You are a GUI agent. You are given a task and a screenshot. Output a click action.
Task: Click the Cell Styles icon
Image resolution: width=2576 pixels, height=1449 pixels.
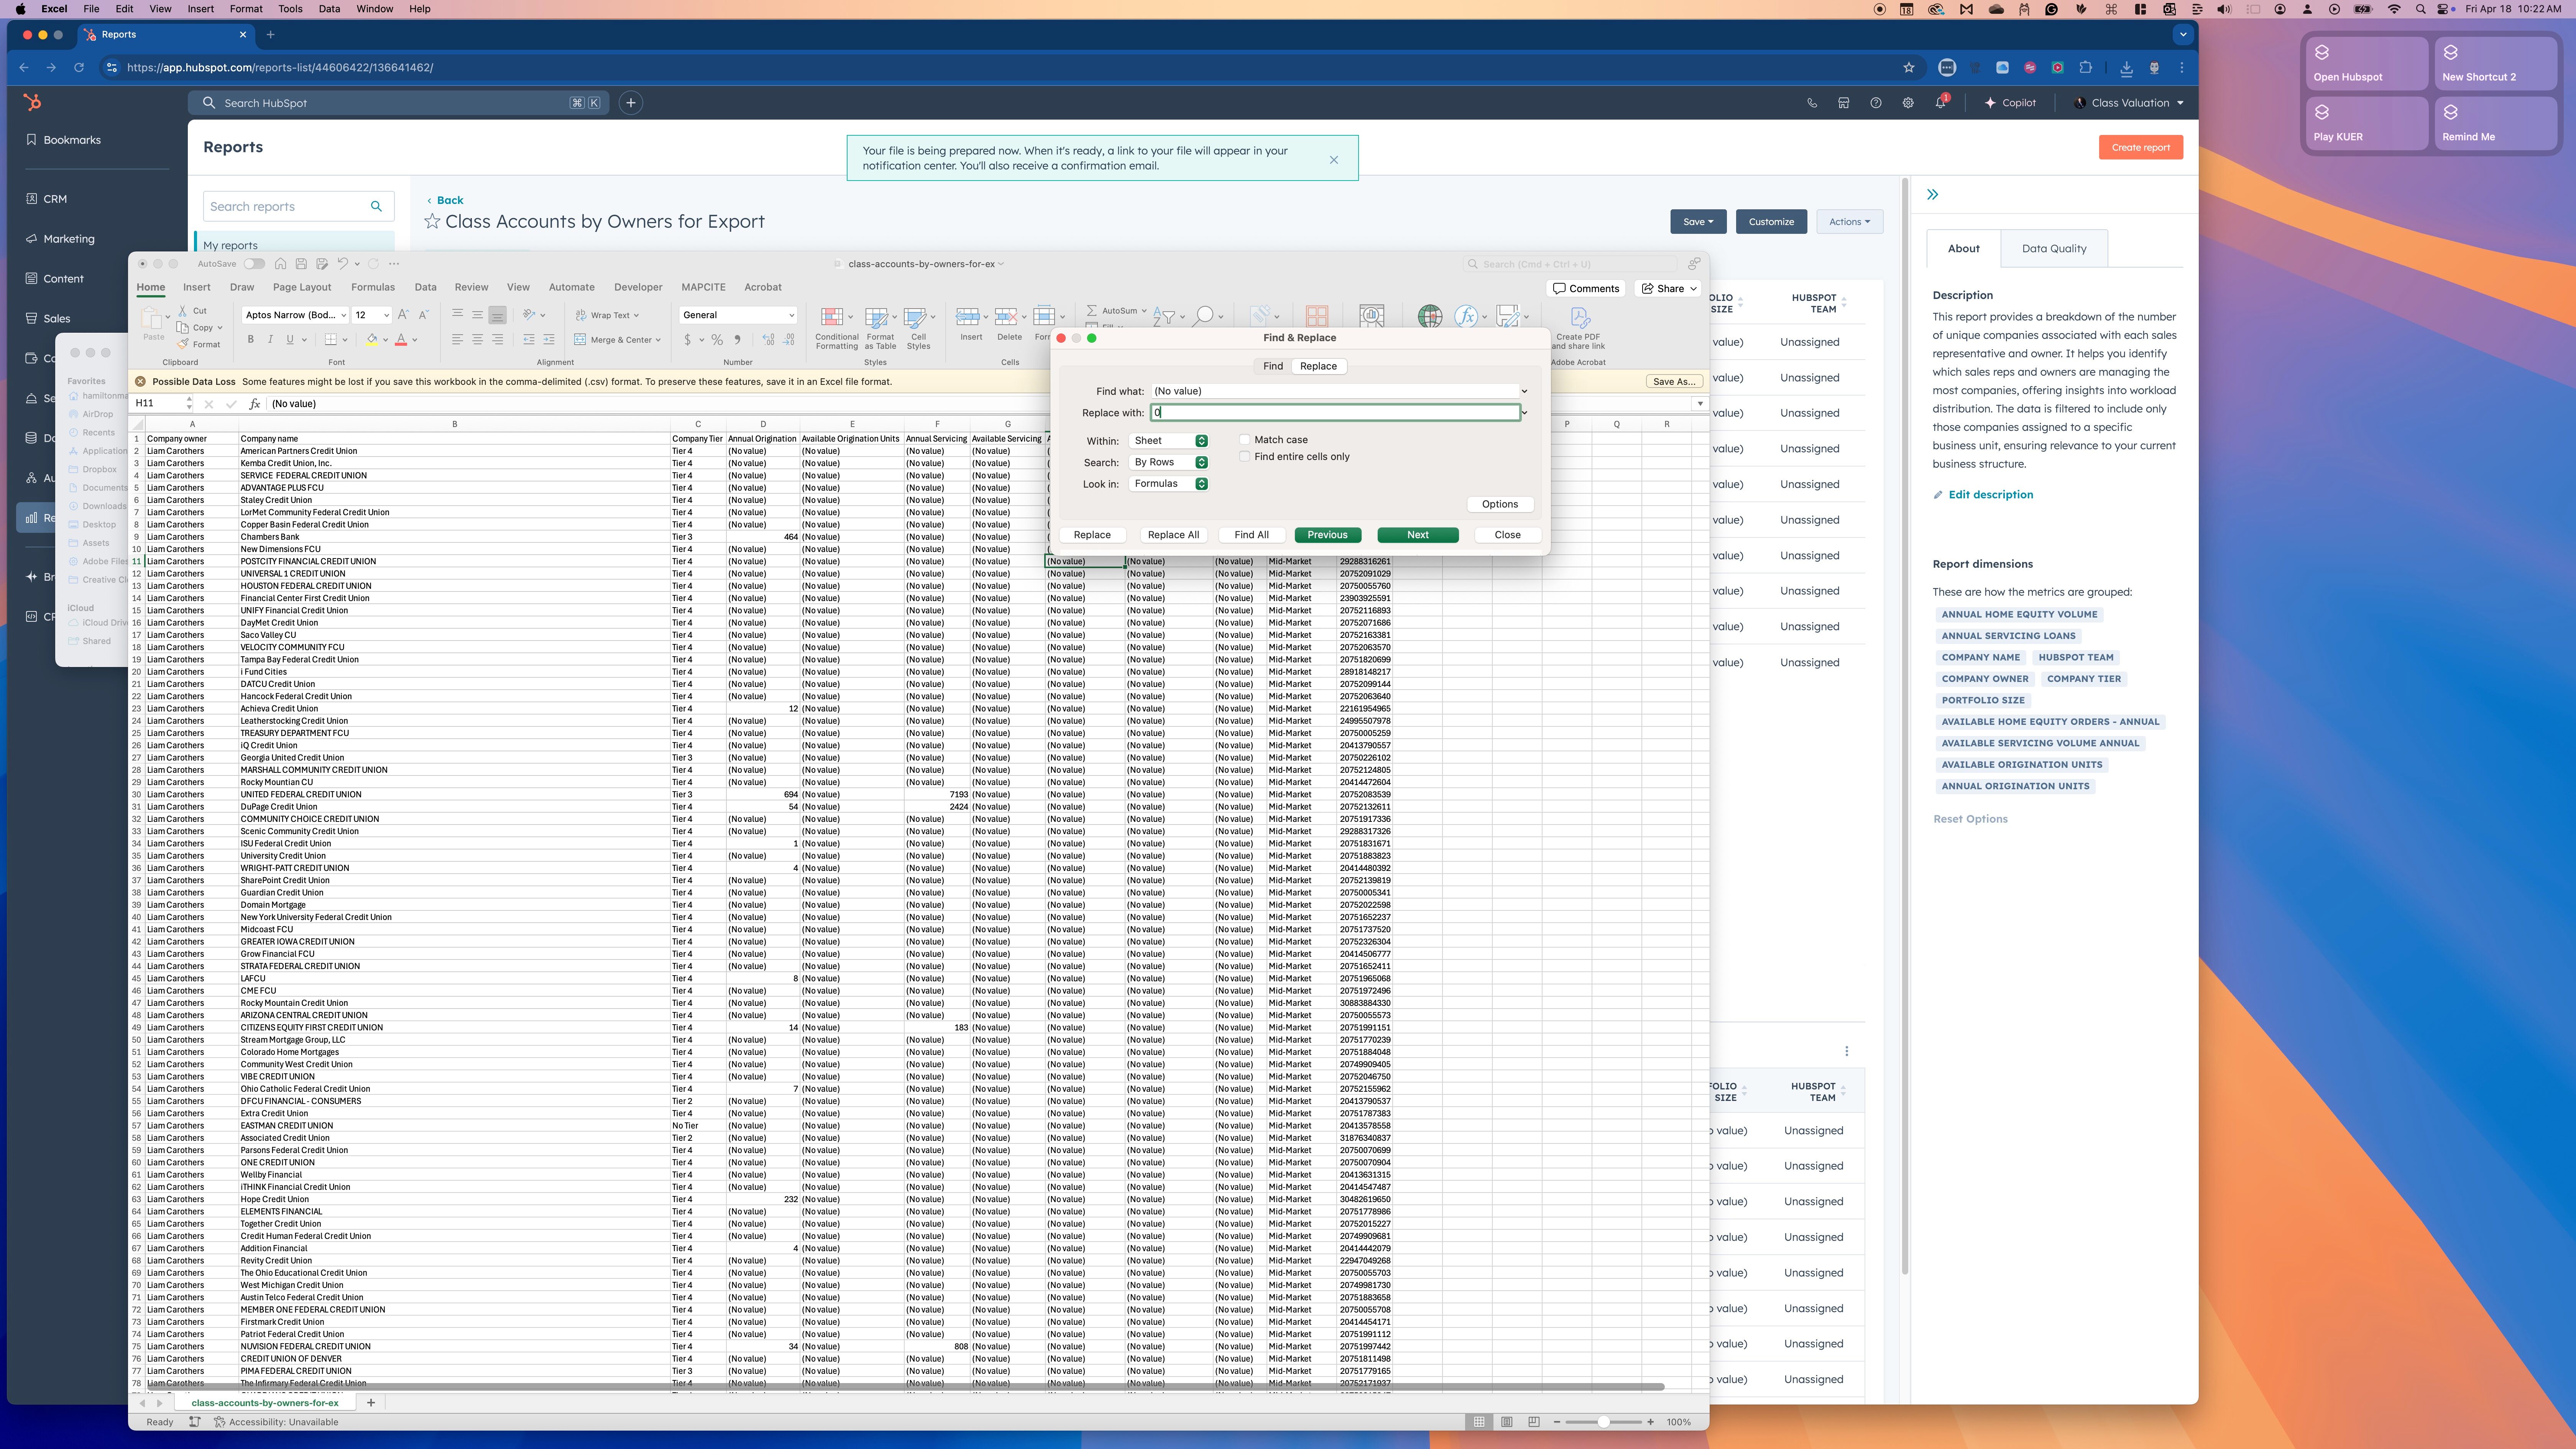tap(915, 317)
